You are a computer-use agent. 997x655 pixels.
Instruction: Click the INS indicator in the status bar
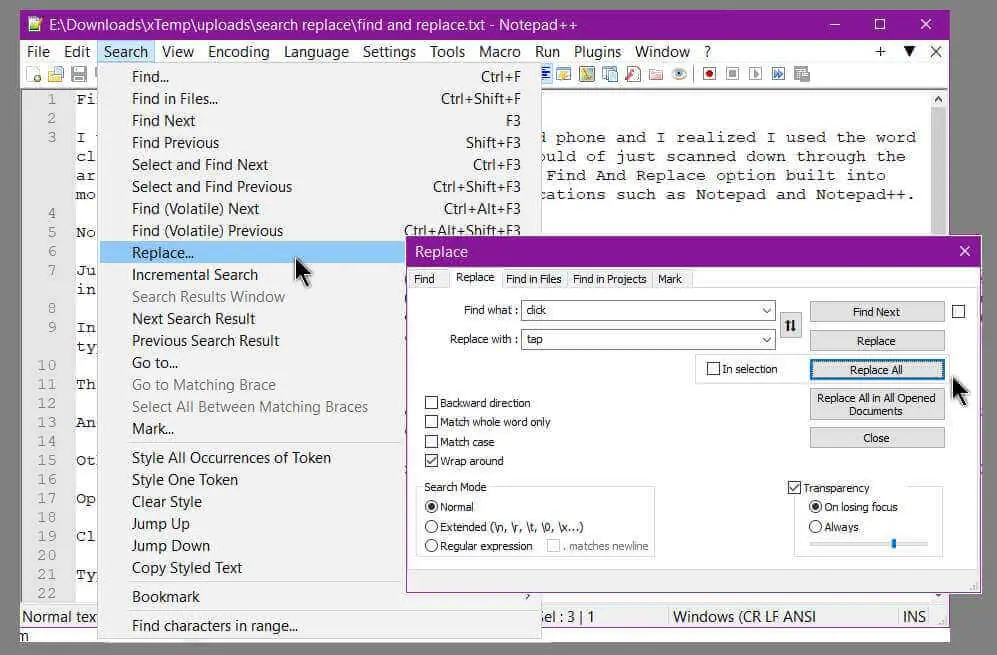point(914,616)
